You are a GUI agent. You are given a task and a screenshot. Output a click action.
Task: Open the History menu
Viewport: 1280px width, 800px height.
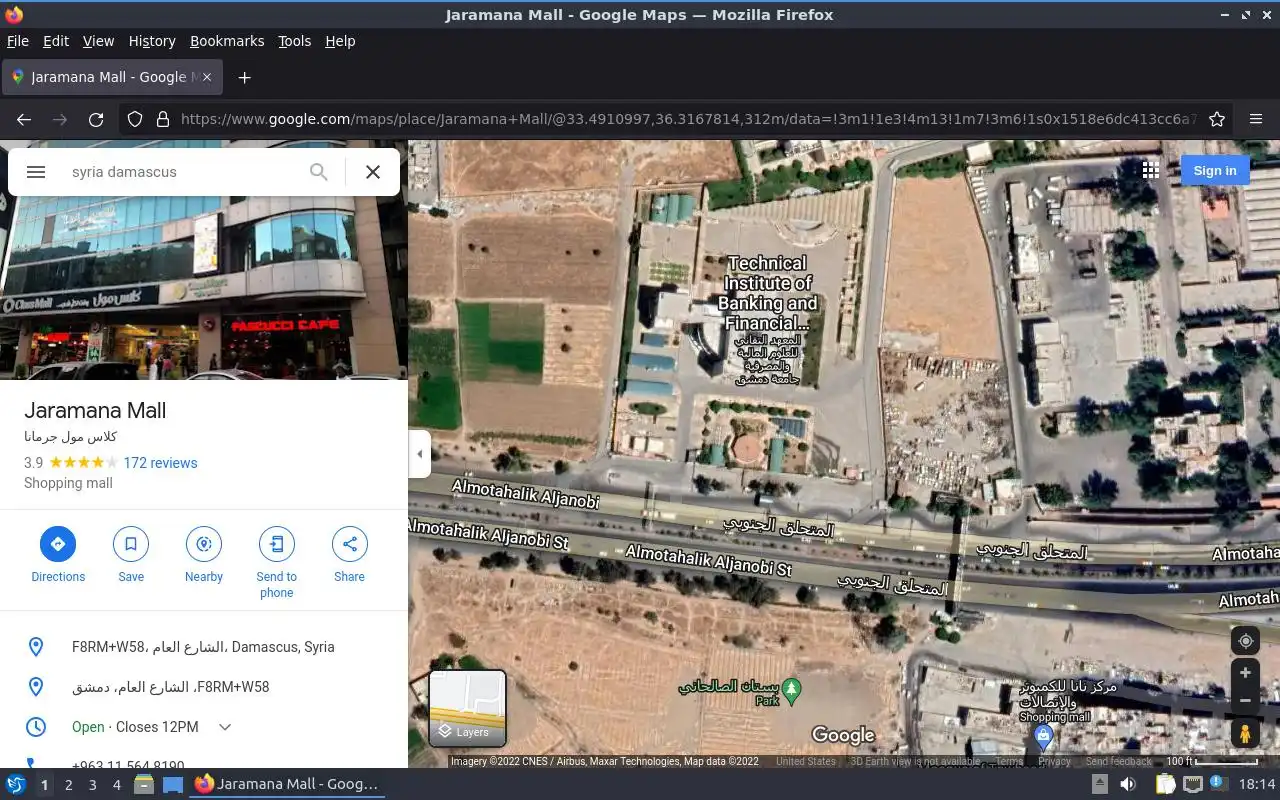pos(152,41)
